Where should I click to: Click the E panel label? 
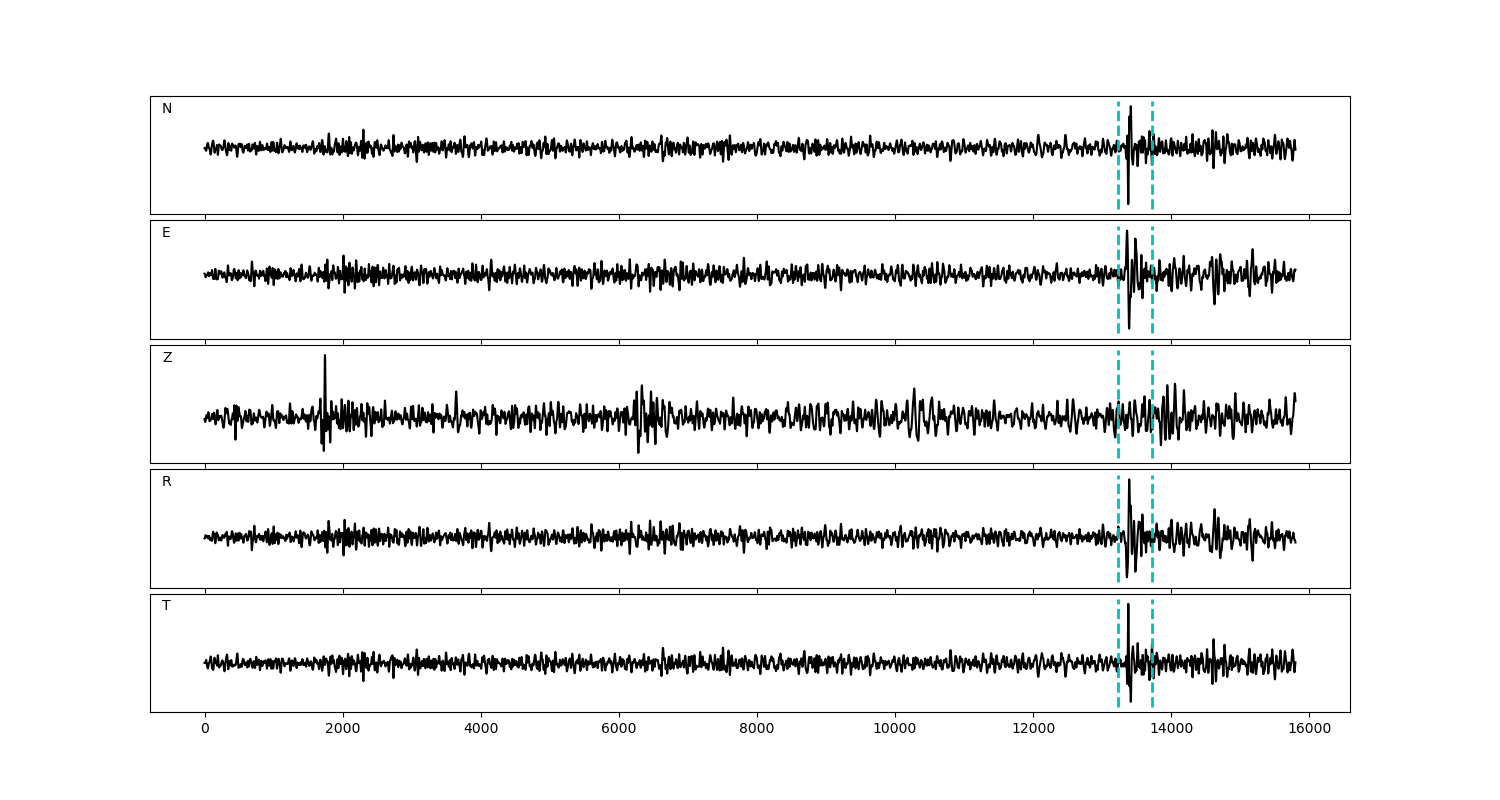point(166,233)
